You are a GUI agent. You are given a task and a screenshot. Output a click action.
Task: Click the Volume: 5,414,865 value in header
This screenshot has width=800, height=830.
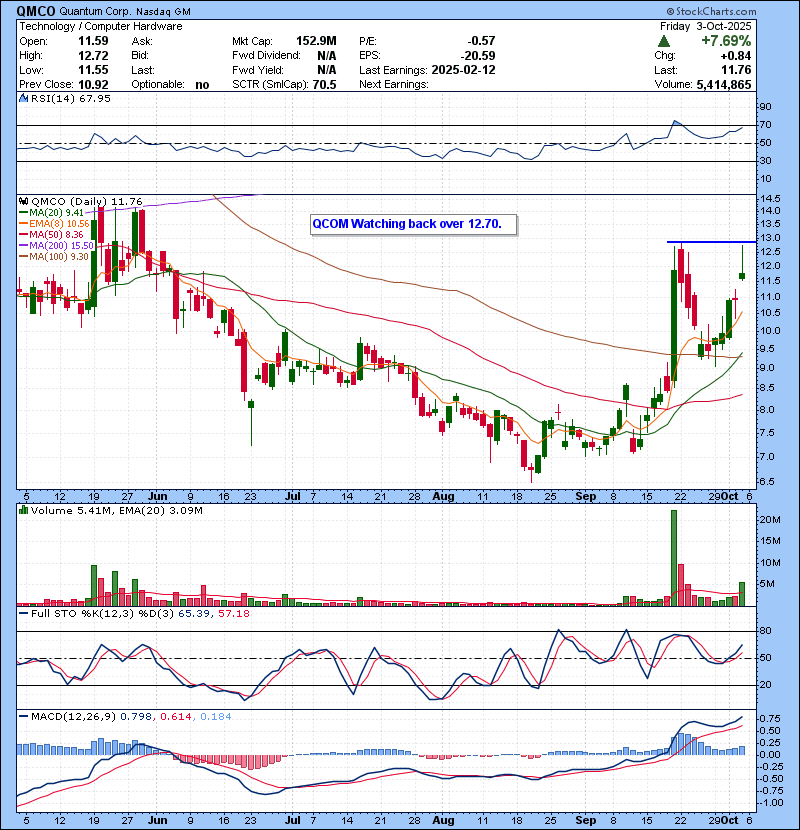[724, 85]
